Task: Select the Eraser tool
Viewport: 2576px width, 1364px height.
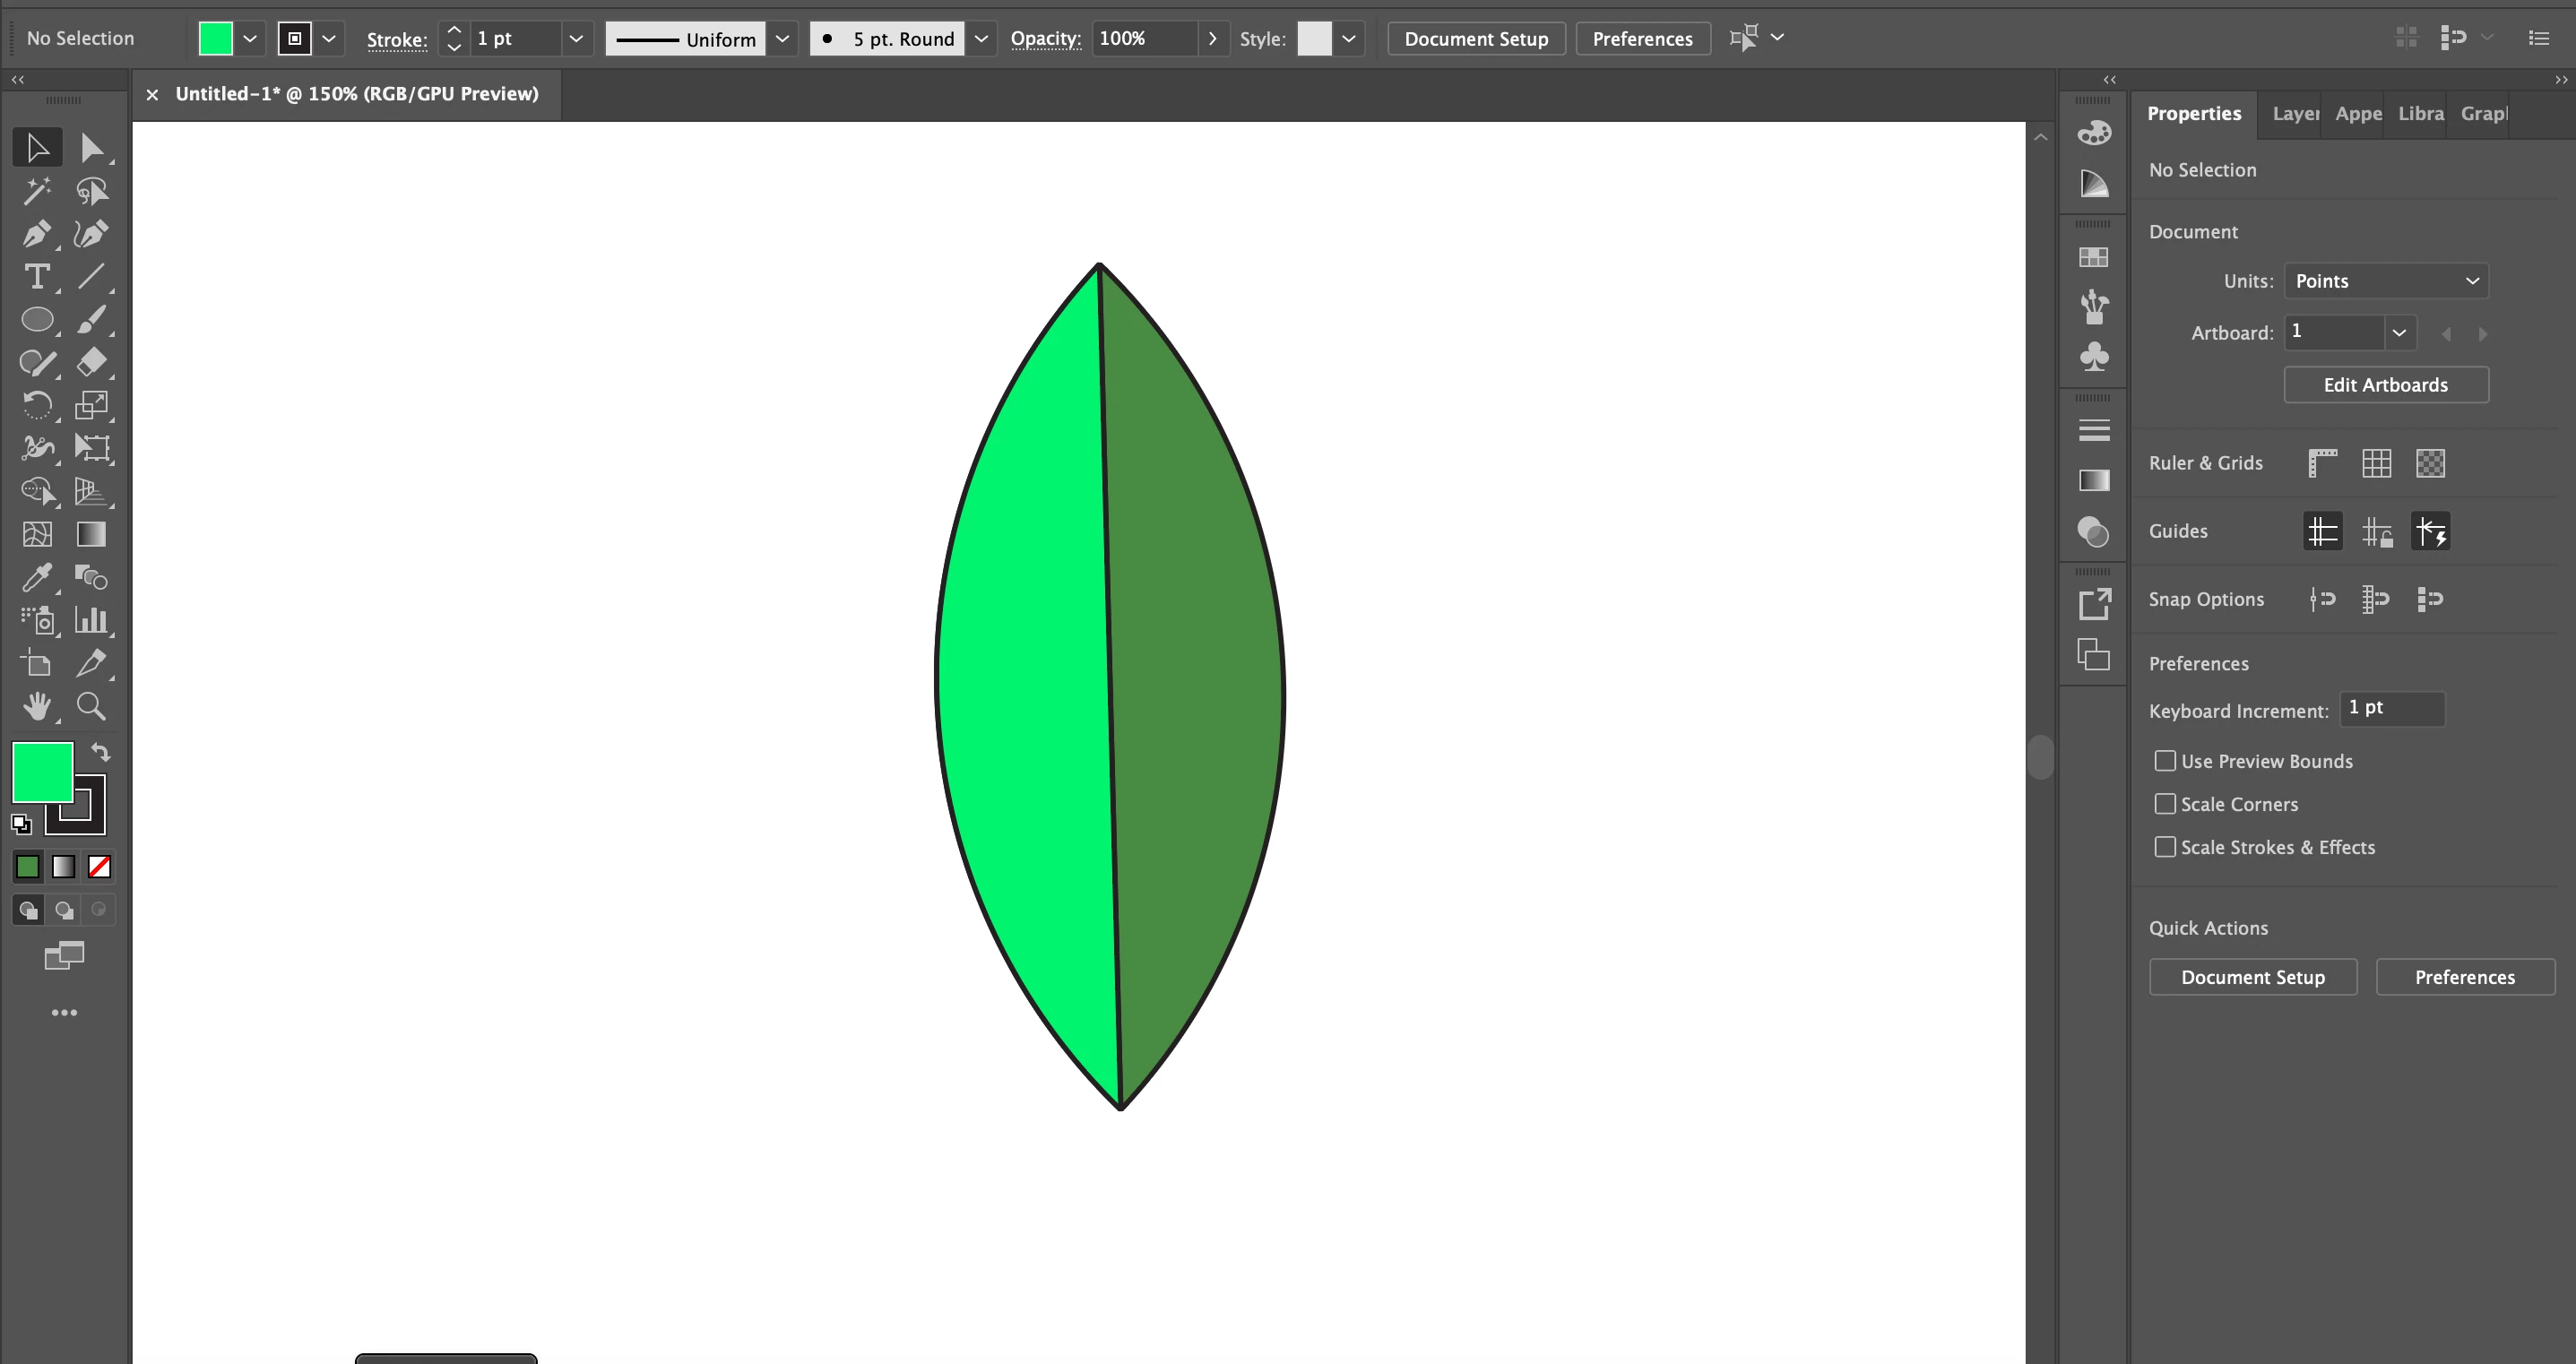Action: tap(91, 362)
